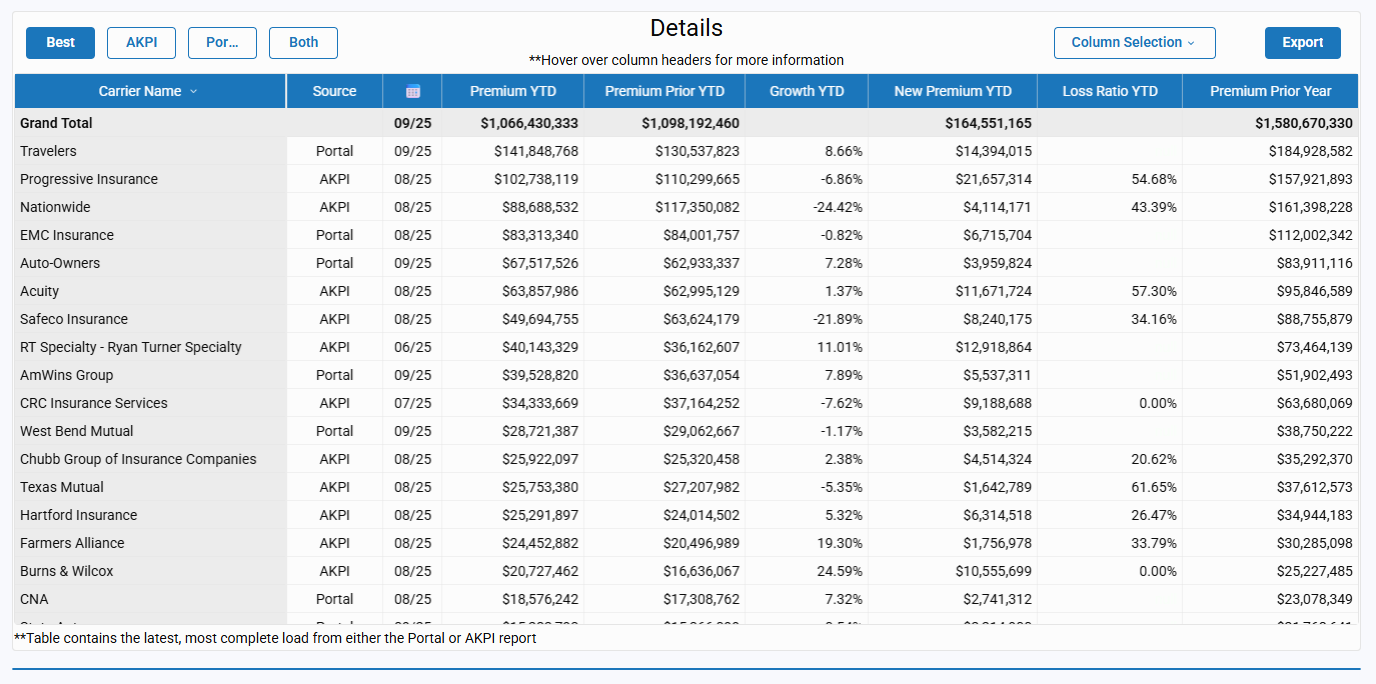Click the Chubb Group of Insurance Companies row
The height and width of the screenshot is (684, 1376).
pos(138,459)
